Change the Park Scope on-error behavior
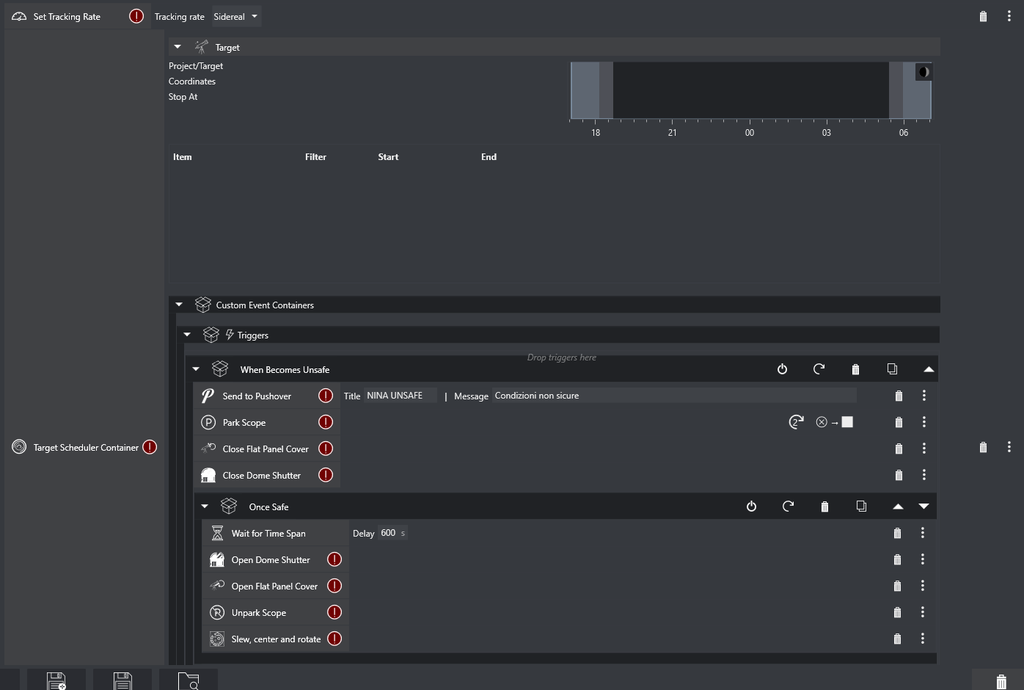The width and height of the screenshot is (1024, 690). pos(835,422)
